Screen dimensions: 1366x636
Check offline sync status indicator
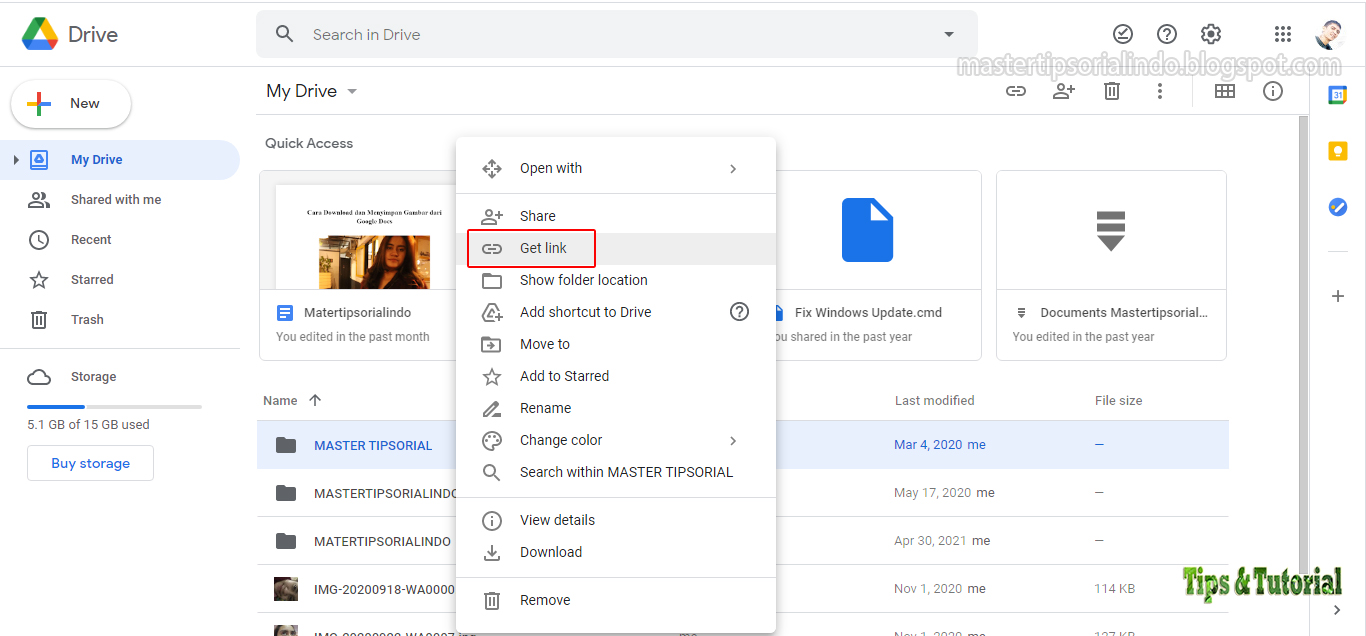1122,33
